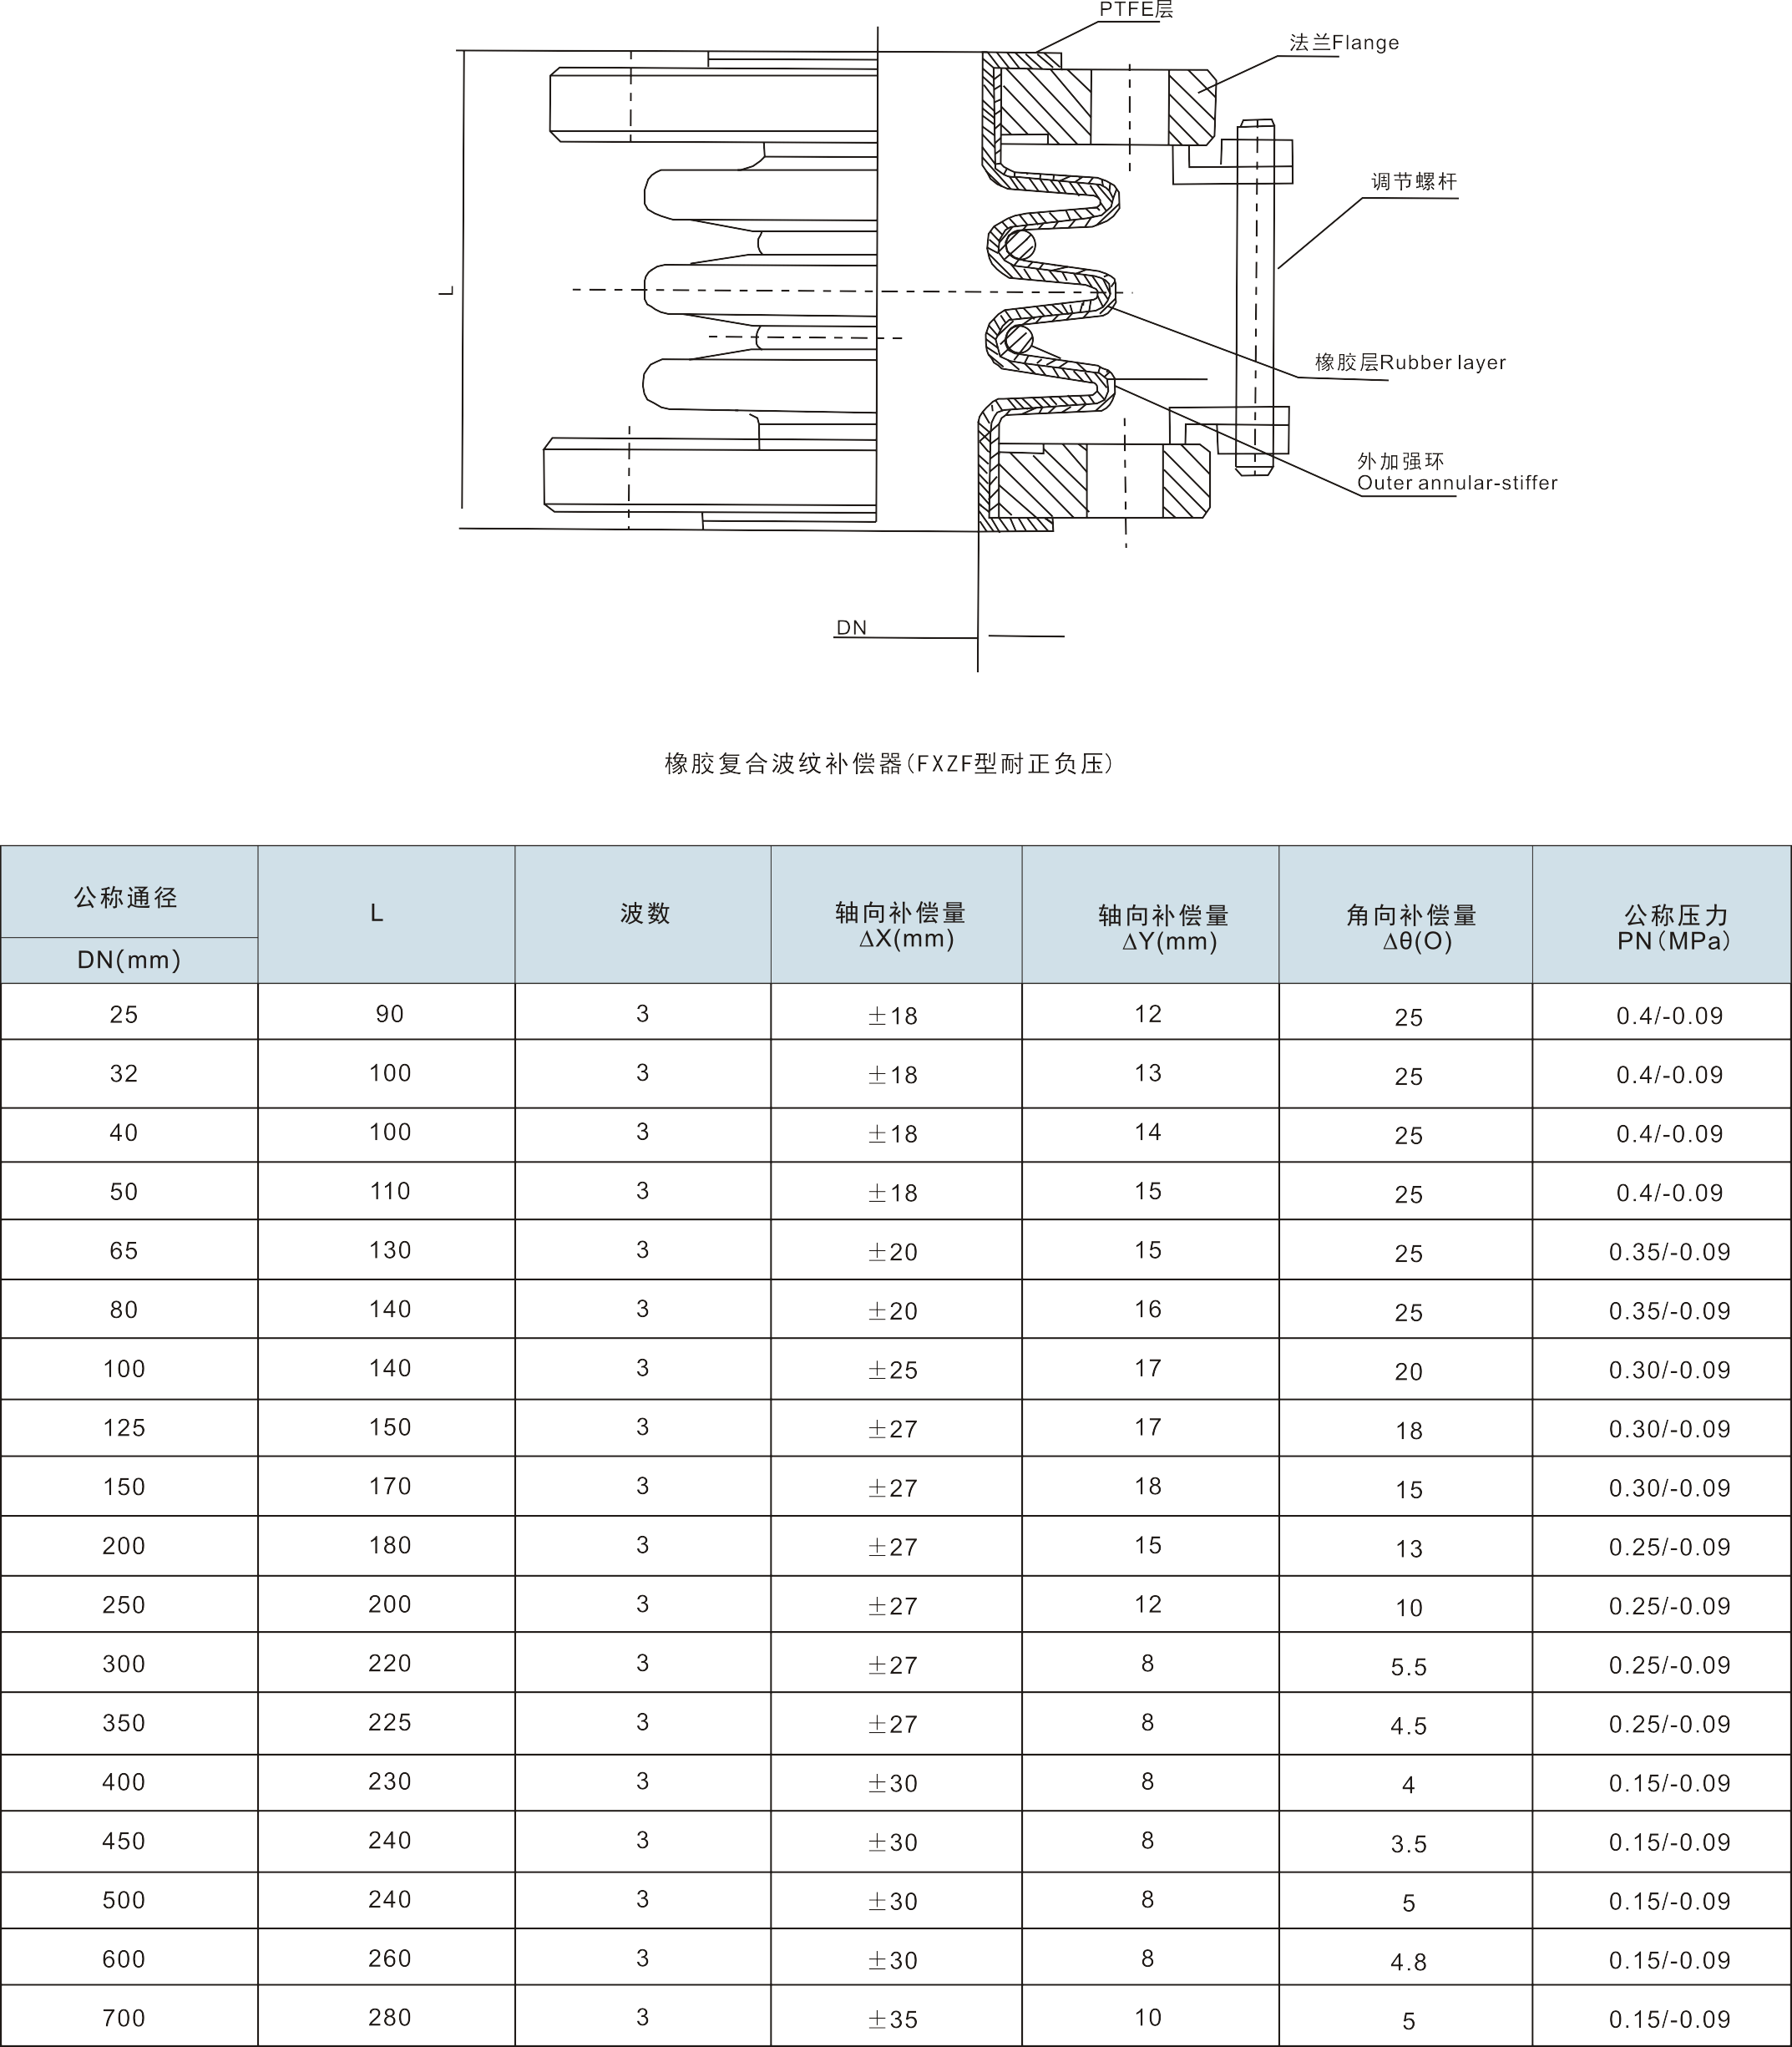Click the L value 280 in the DN 700 row
The width and height of the screenshot is (1792, 2047).
(x=390, y=2017)
